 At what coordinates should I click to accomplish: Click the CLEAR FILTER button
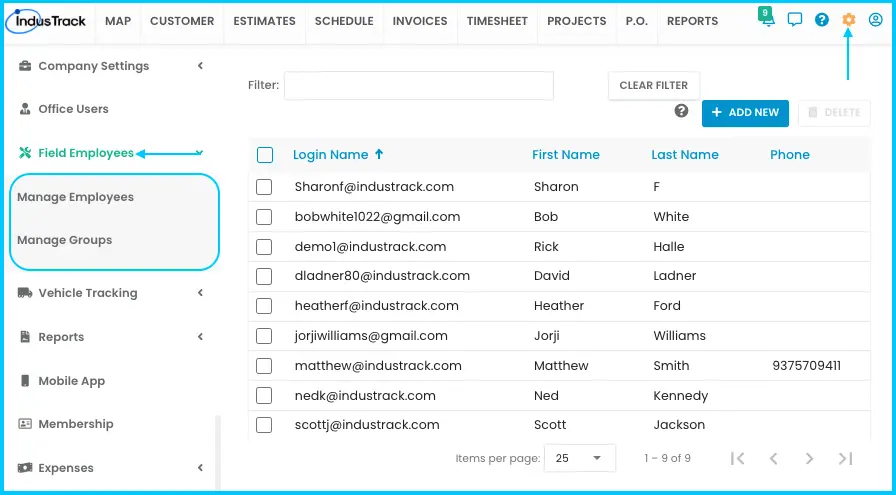click(x=654, y=85)
